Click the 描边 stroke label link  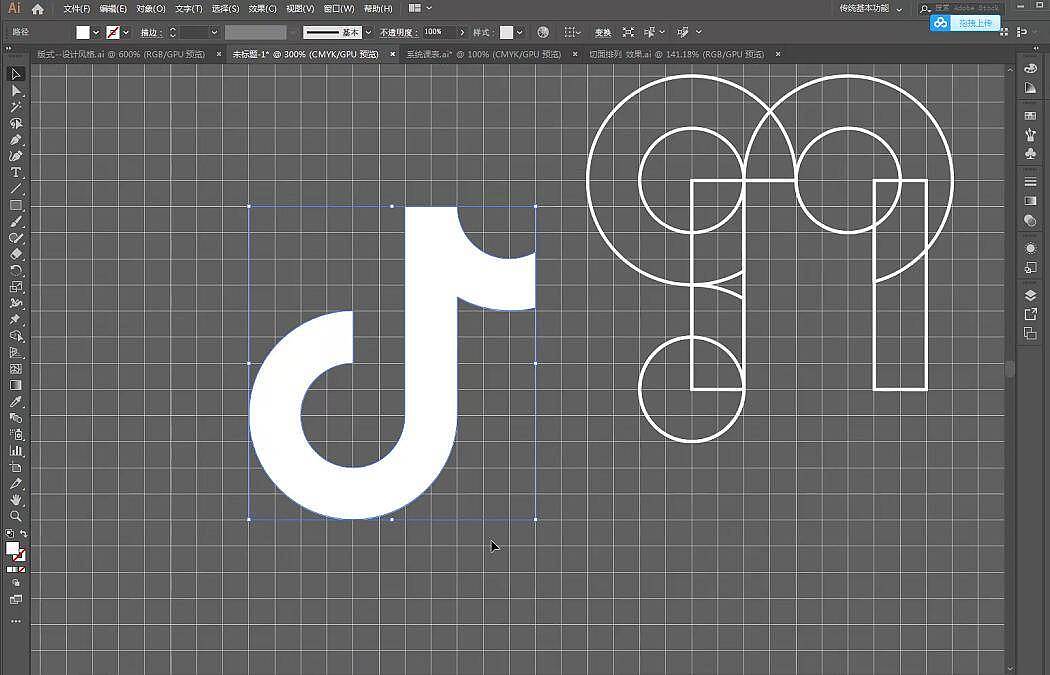click(150, 32)
